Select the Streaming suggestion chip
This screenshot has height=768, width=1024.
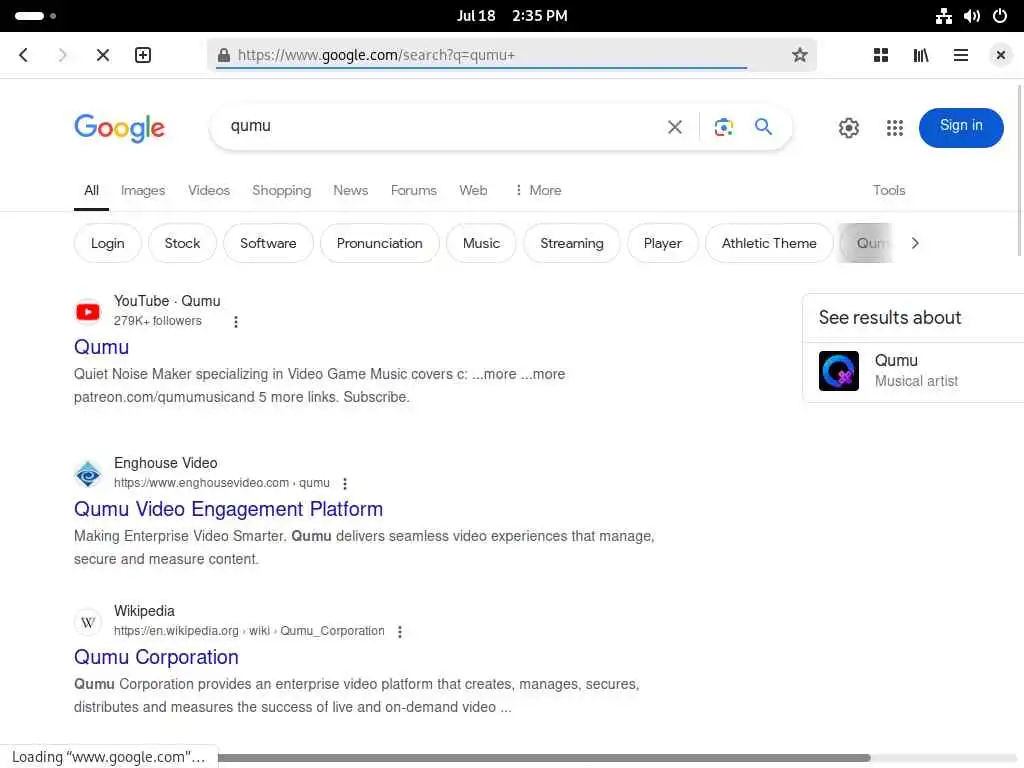point(572,243)
